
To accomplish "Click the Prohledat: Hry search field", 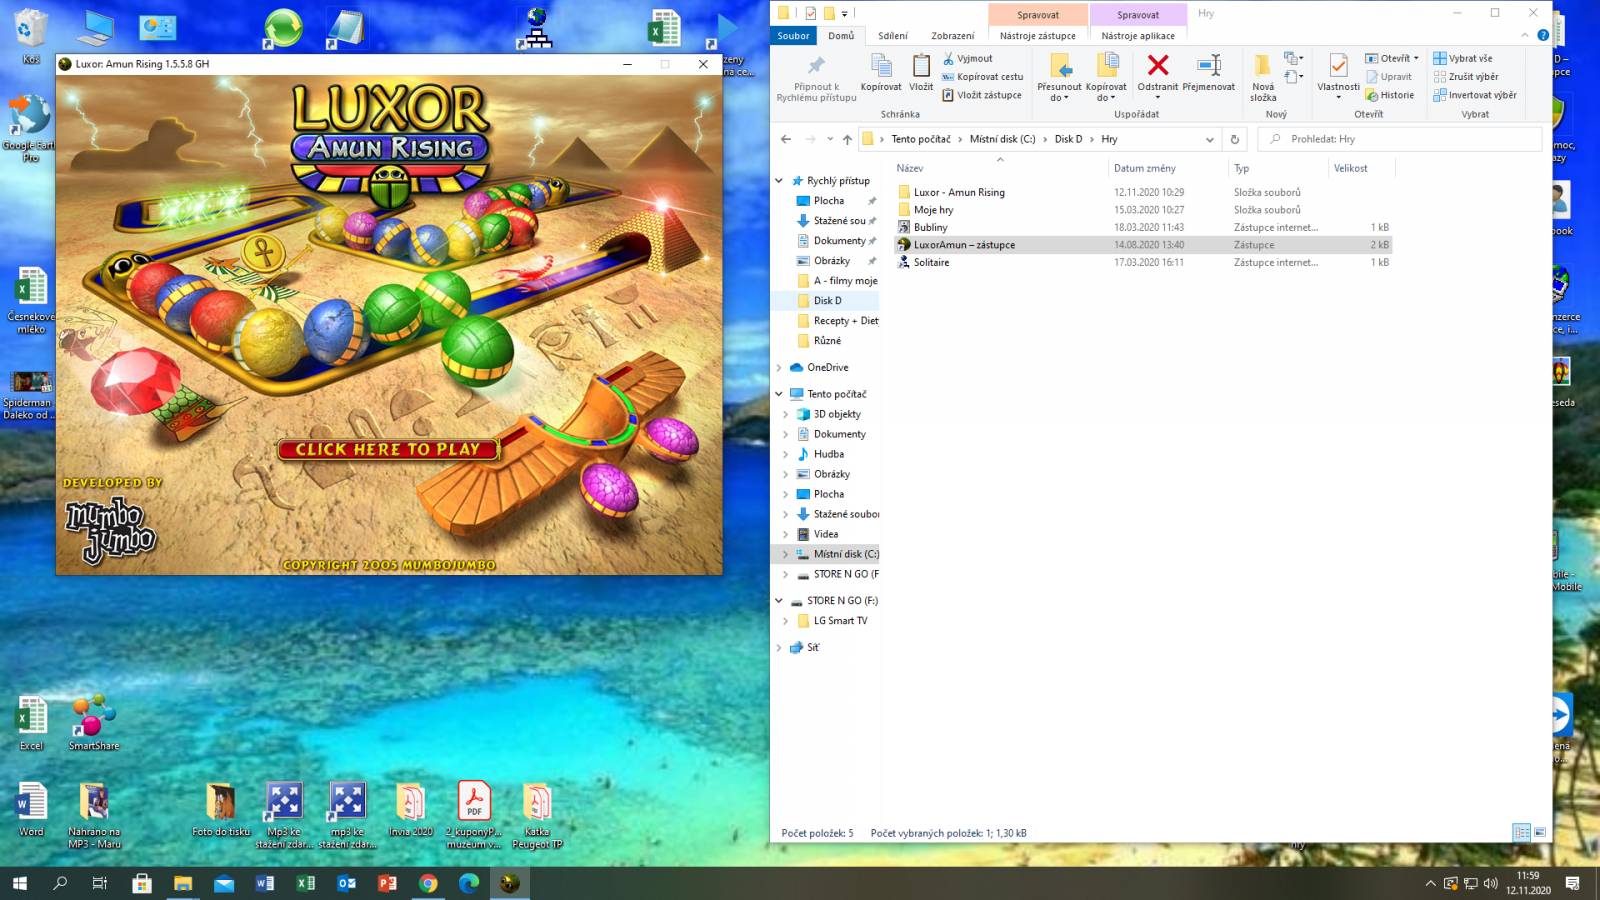I will 1400,139.
